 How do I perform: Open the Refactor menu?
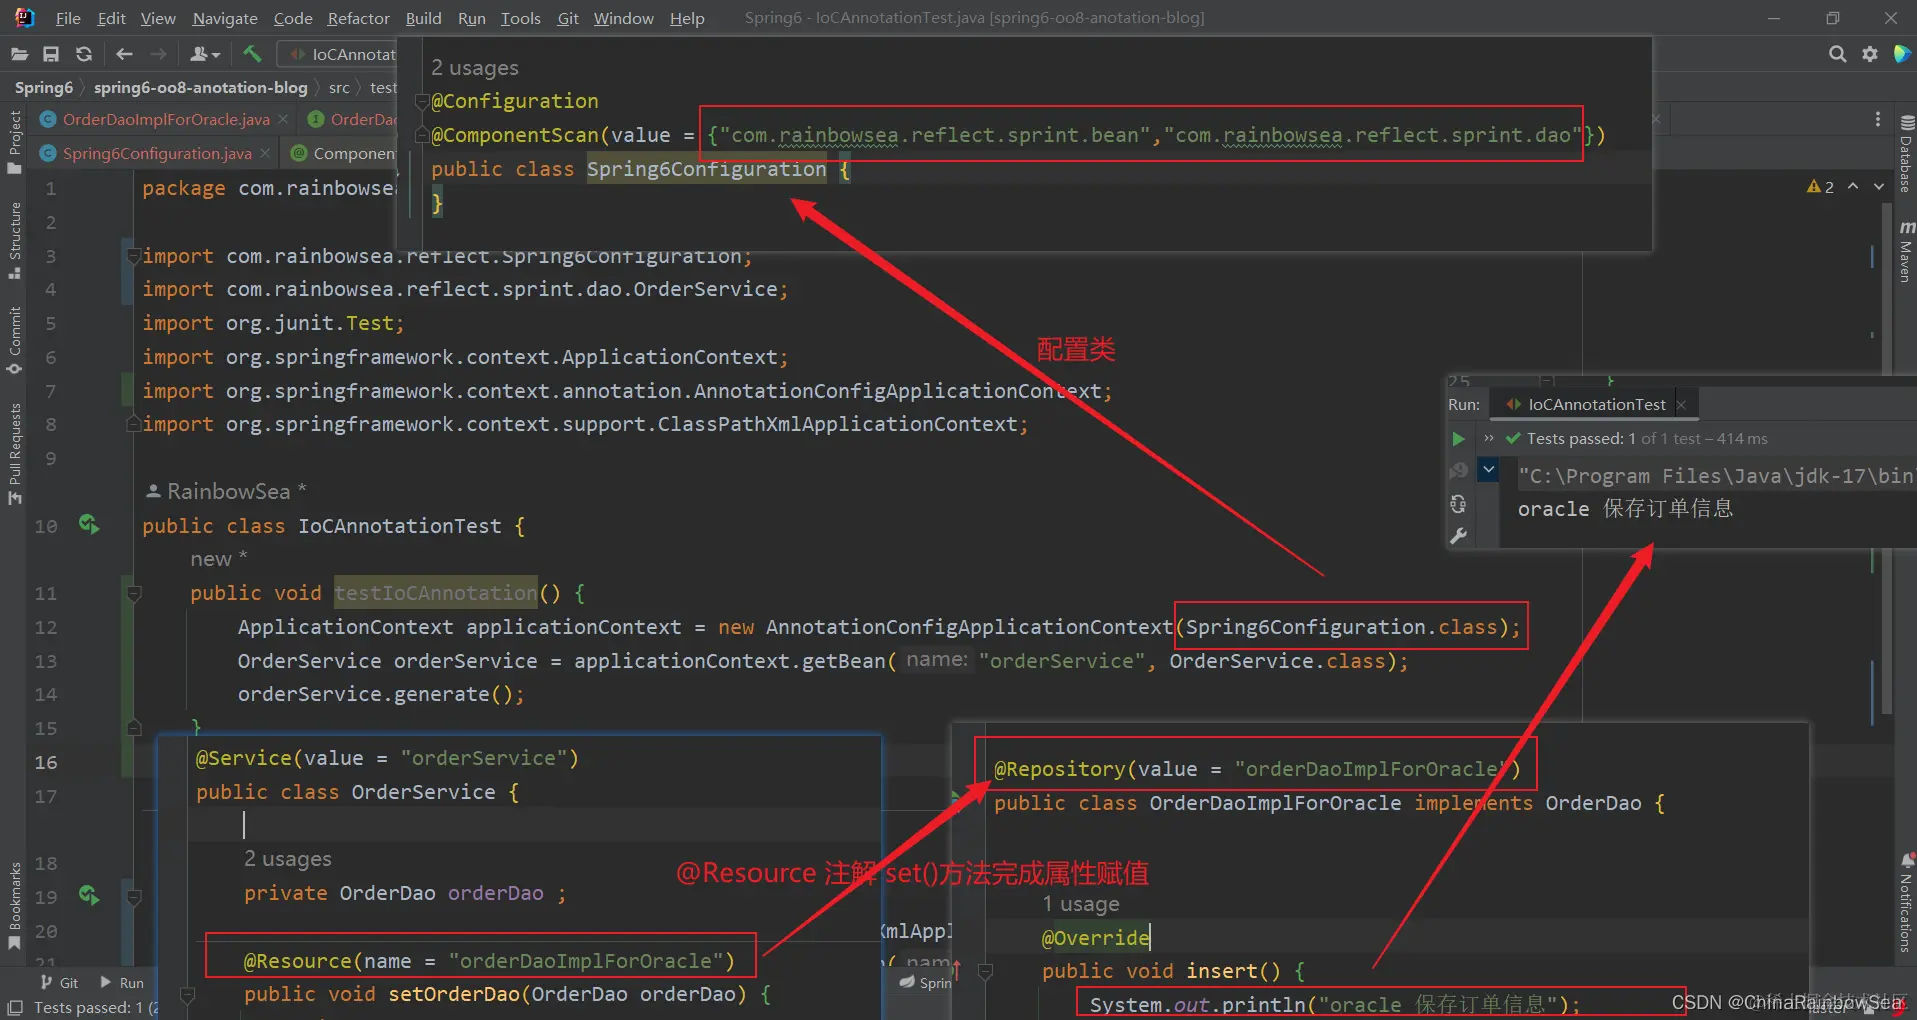[x=358, y=18]
